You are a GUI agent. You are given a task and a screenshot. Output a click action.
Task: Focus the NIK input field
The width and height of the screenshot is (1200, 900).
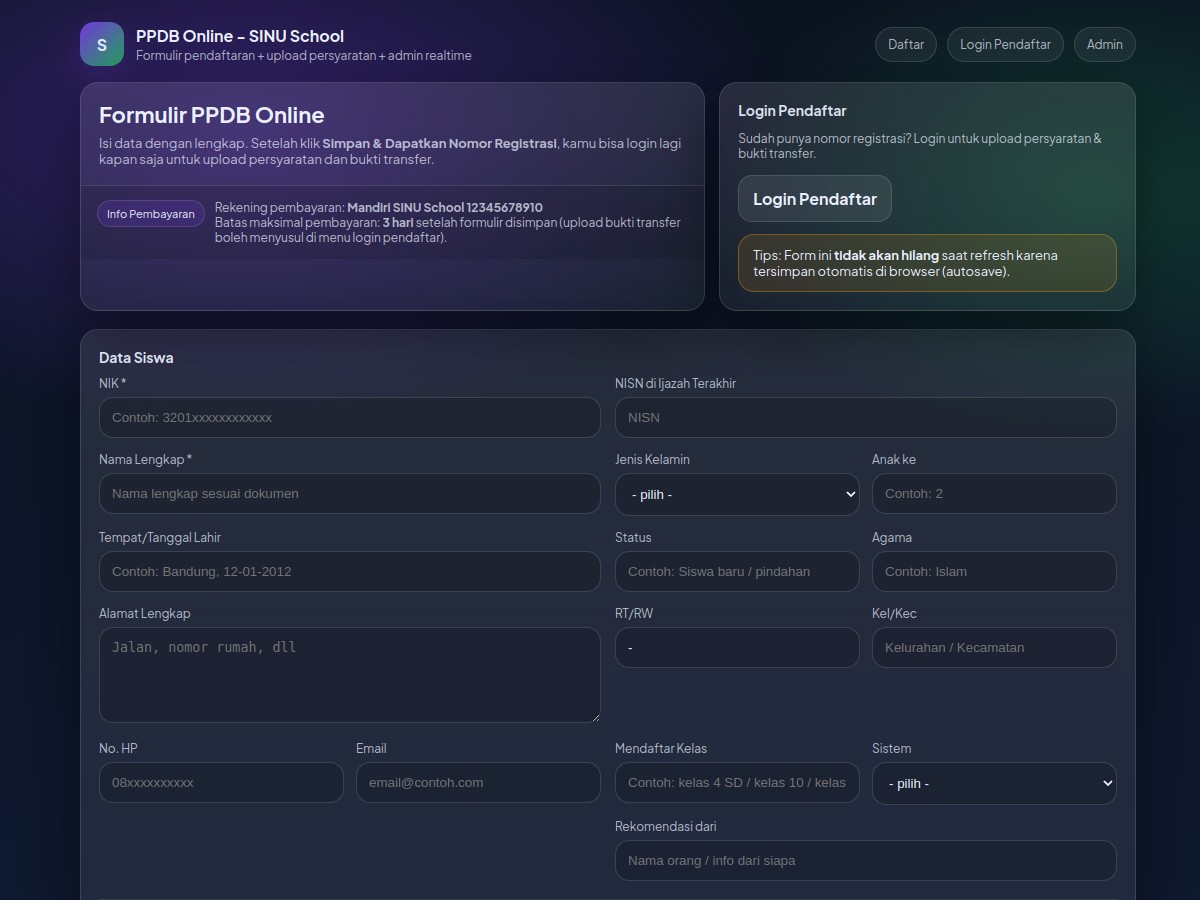350,417
